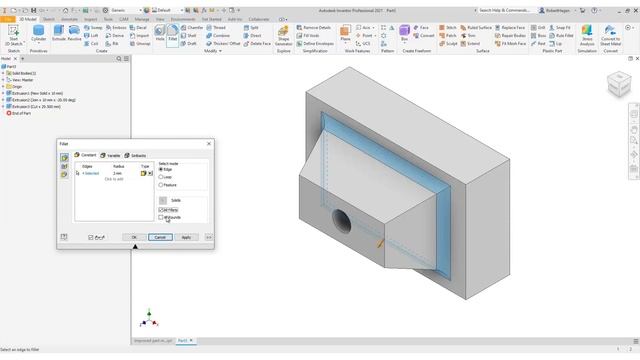Switch to the Constant fillet tab
This screenshot has width=640, height=360.
pos(85,155)
